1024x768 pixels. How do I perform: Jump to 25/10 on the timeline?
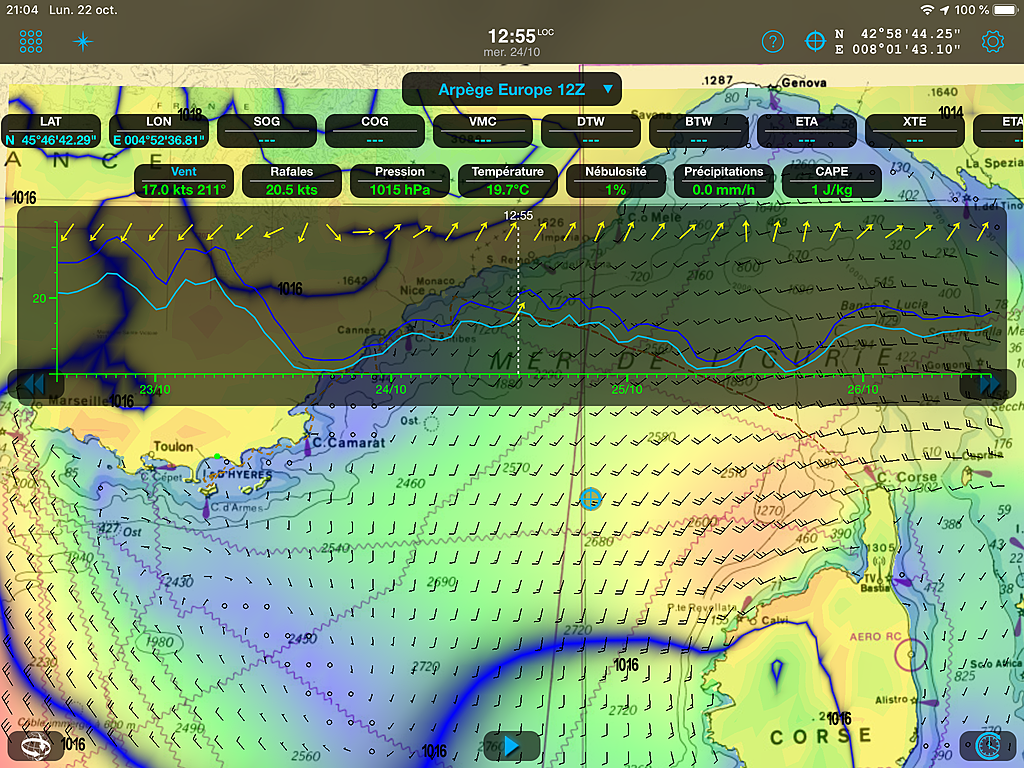point(627,390)
